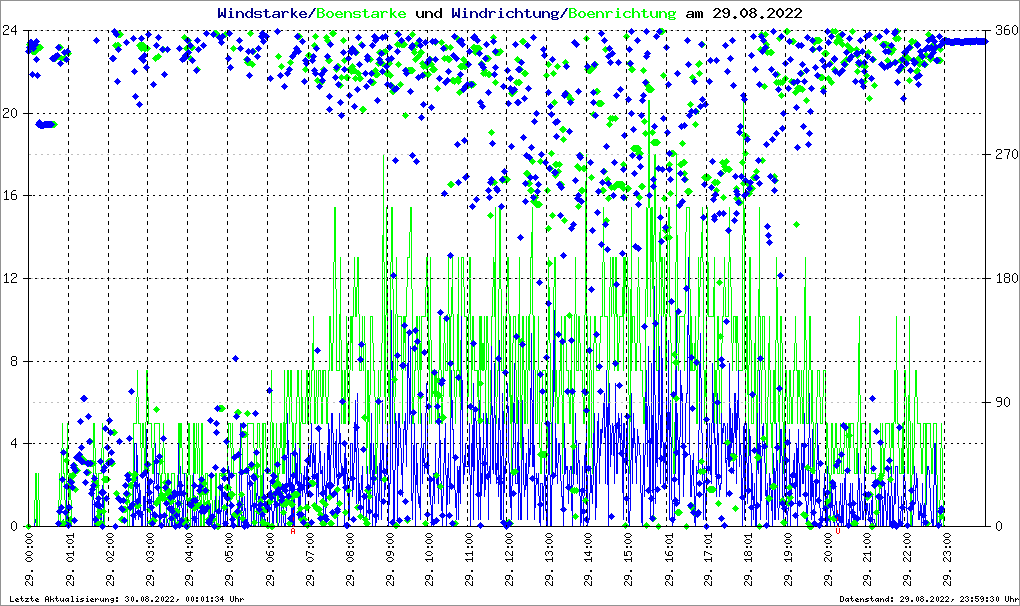Click the "29. 17:01" time axis label

point(708,560)
